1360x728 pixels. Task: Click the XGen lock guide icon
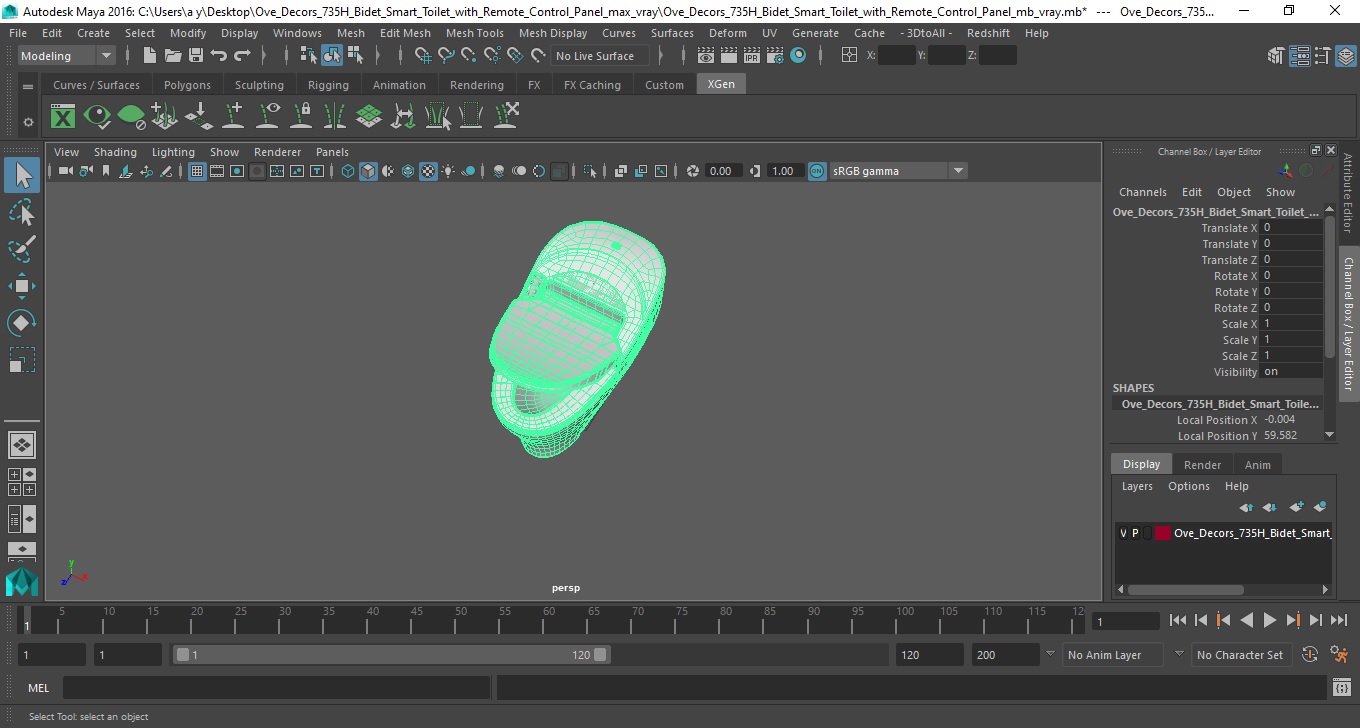click(x=301, y=117)
